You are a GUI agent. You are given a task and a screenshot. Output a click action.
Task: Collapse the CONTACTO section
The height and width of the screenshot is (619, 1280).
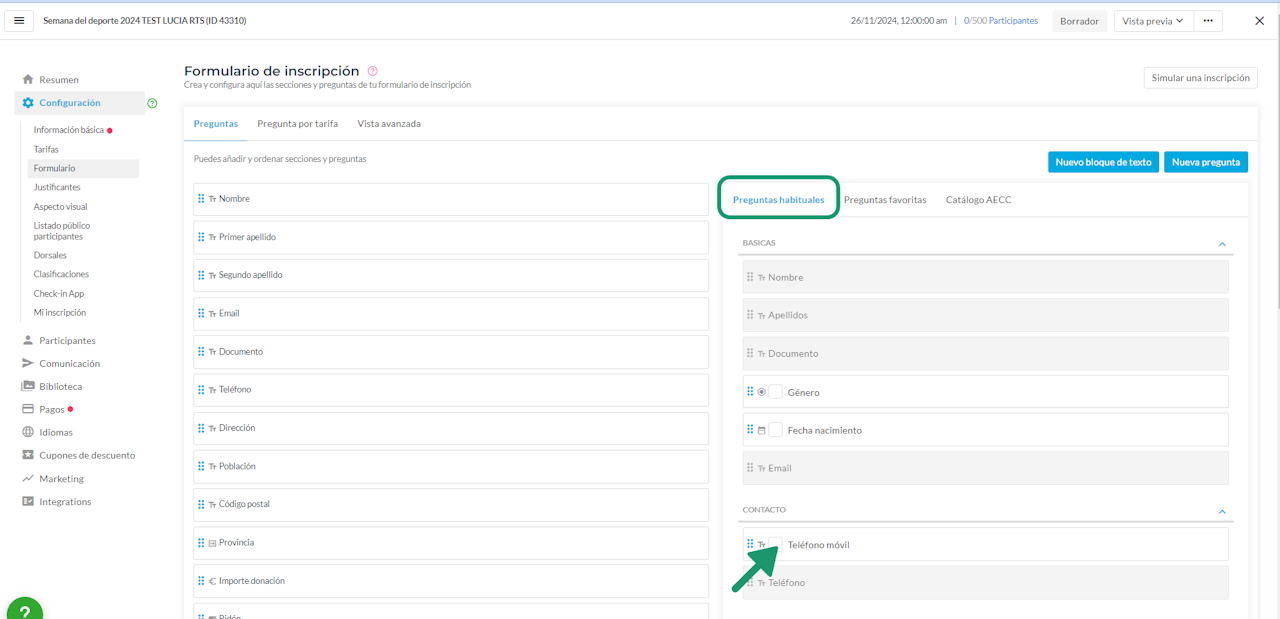tap(1221, 511)
